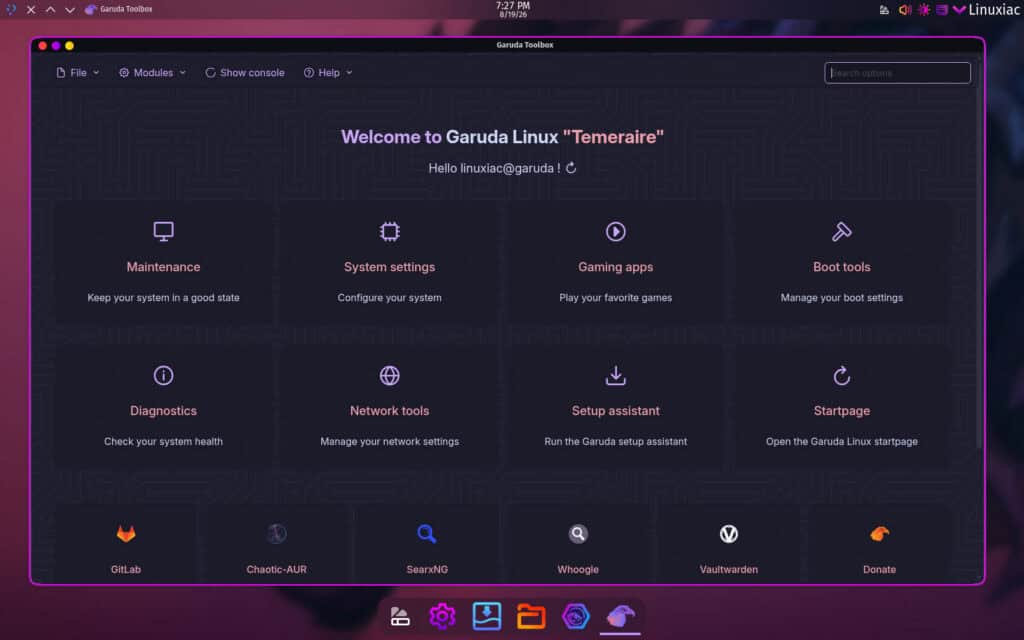Click 'Manage your boot settings' text
This screenshot has width=1024, height=640.
pos(841,298)
